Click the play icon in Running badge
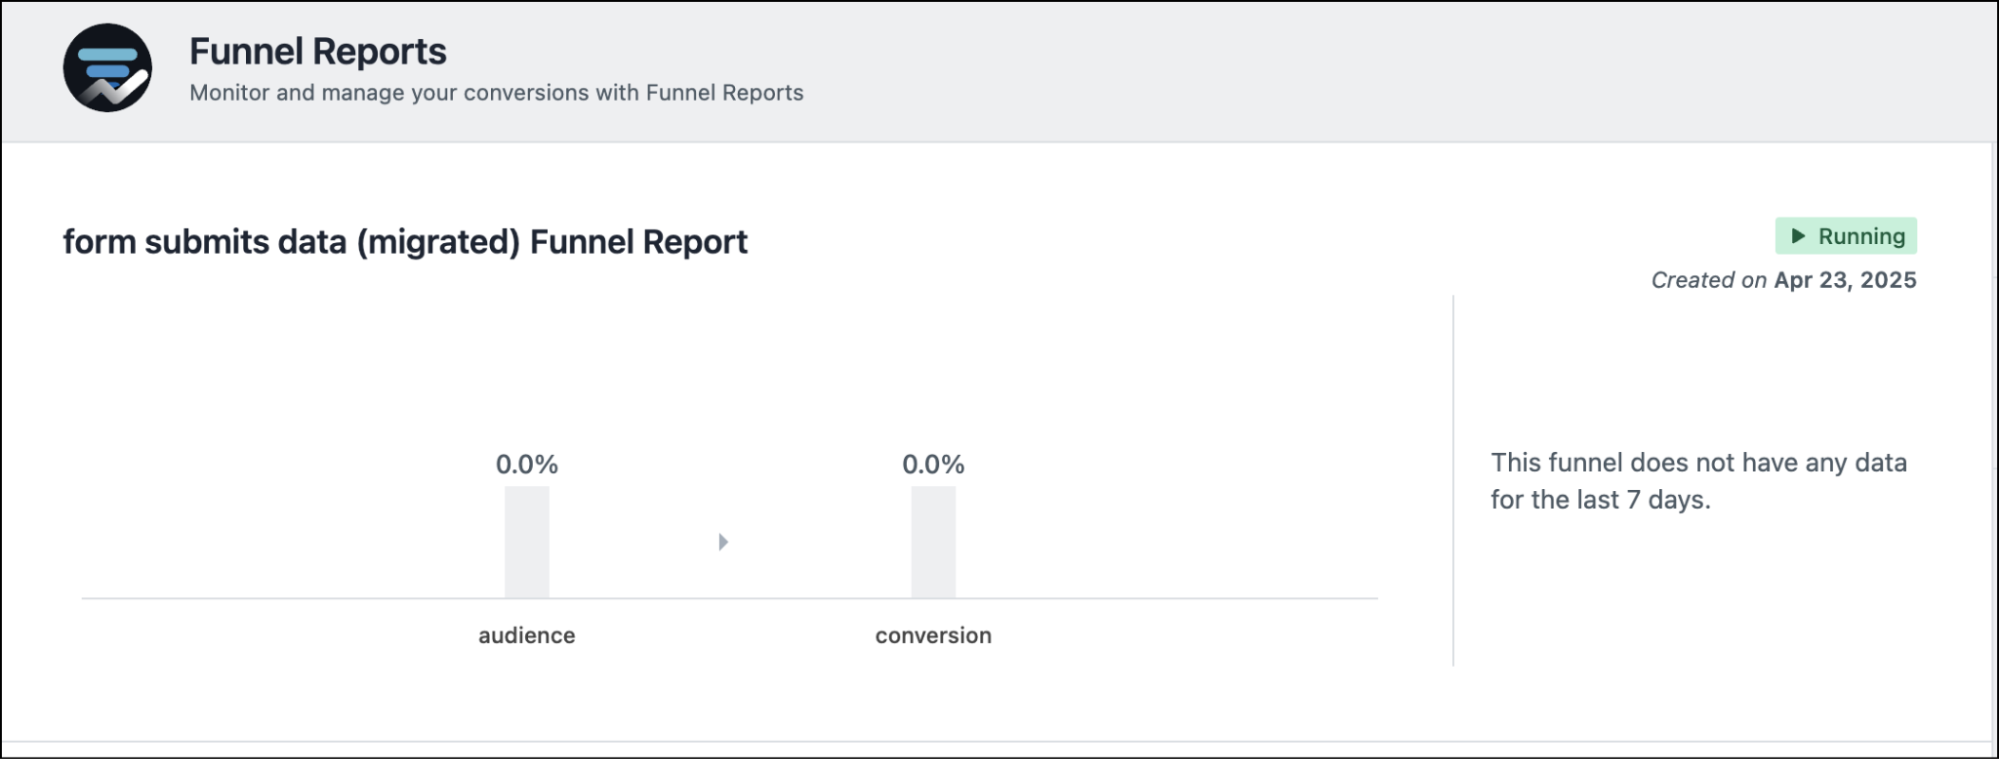 click(1798, 236)
